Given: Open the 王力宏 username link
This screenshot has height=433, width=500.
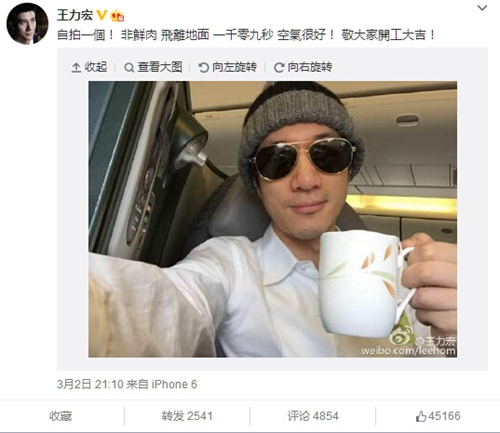Looking at the screenshot, I should coord(75,15).
